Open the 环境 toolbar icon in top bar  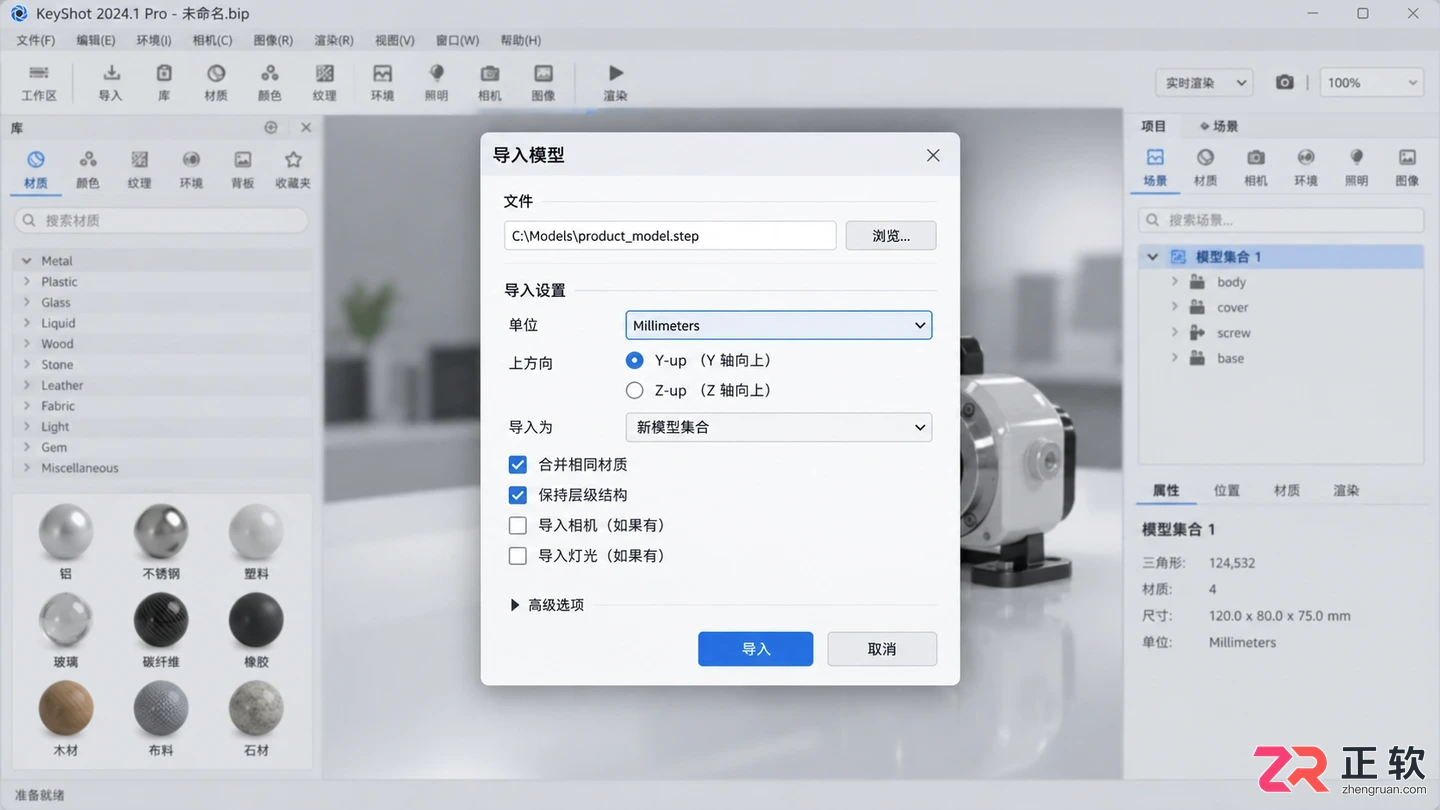pos(382,74)
